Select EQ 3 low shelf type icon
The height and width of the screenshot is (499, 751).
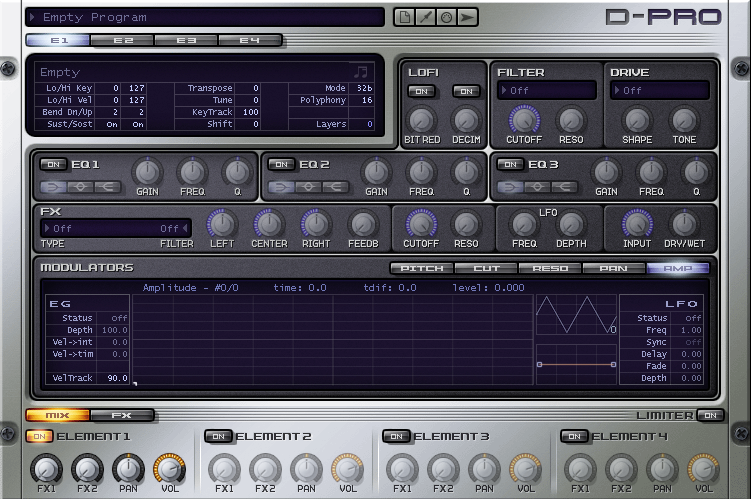click(x=511, y=187)
